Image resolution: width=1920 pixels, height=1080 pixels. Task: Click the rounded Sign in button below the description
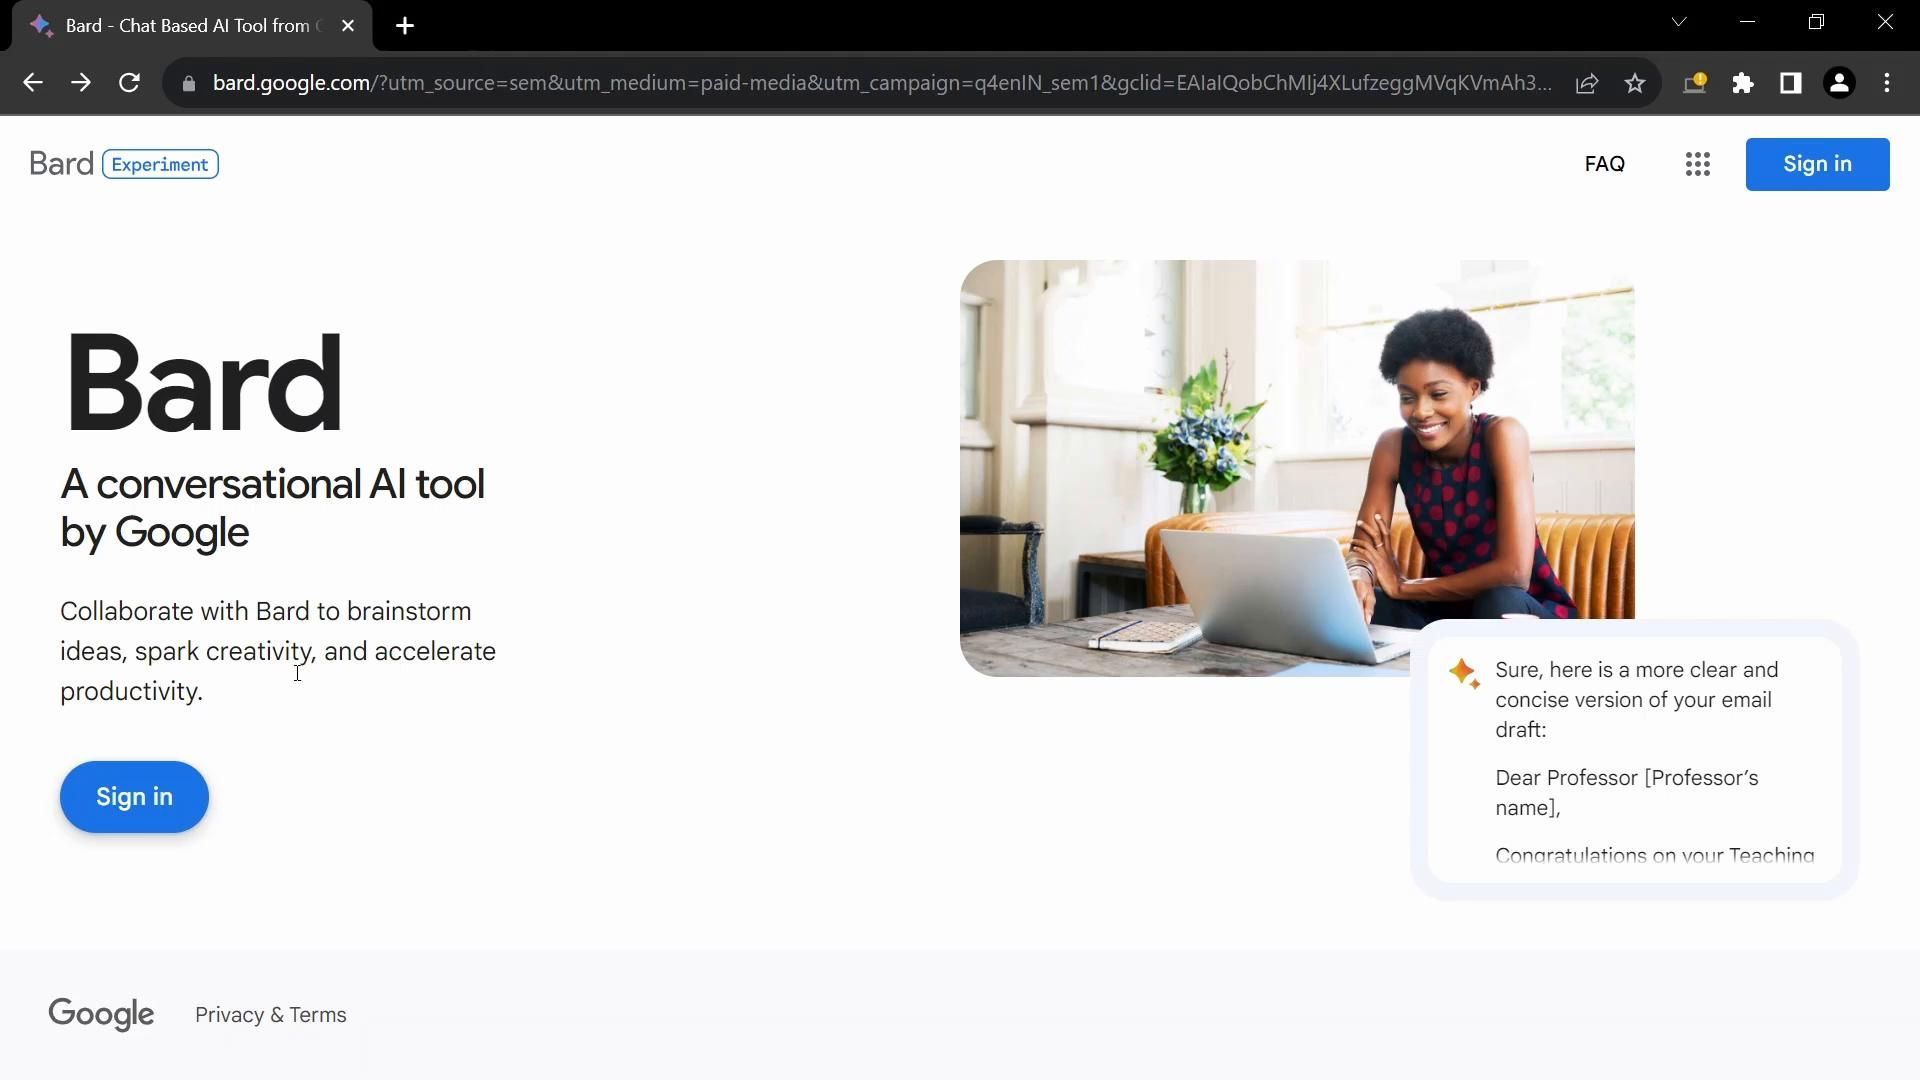[x=134, y=797]
